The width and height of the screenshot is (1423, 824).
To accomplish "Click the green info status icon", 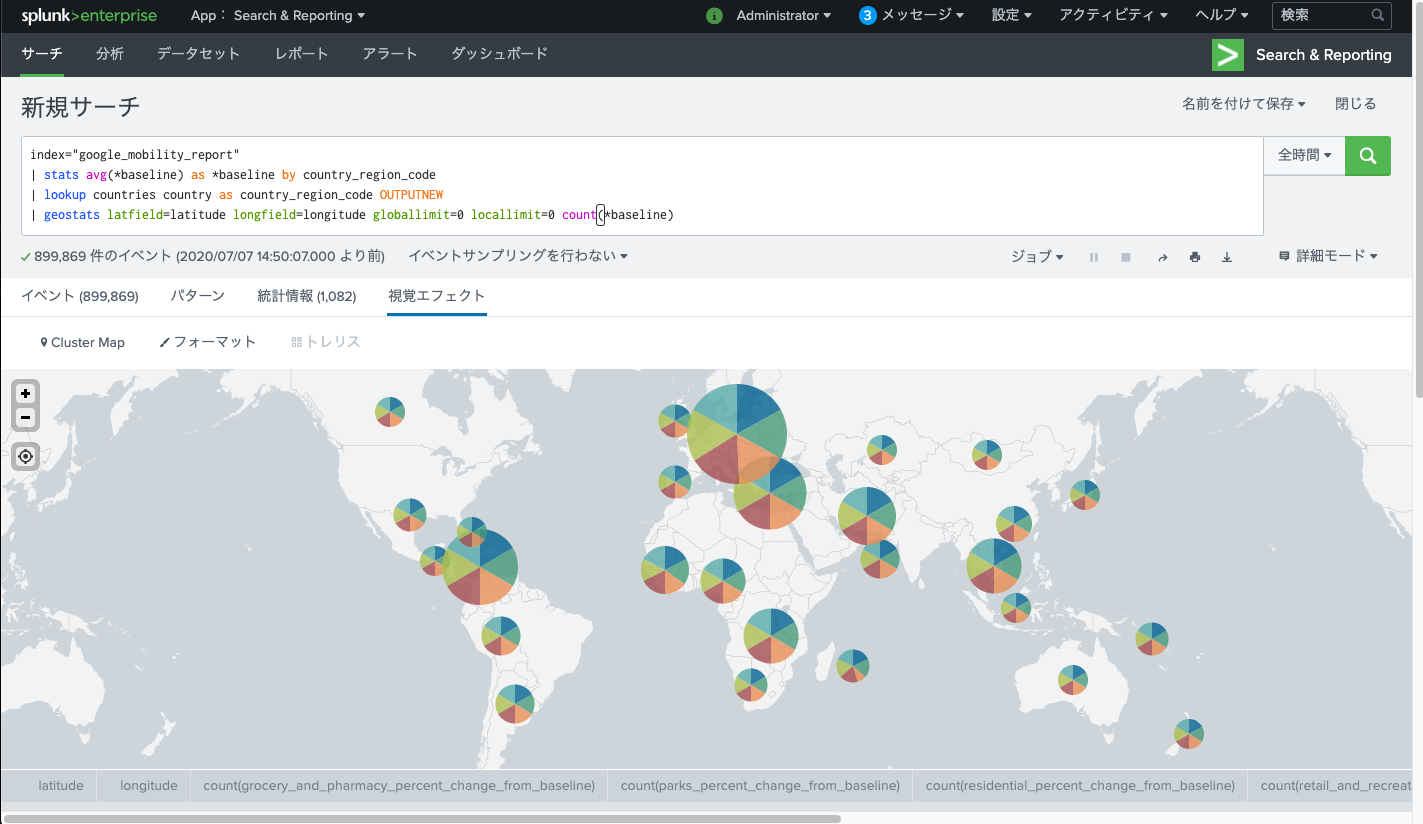I will [x=714, y=16].
